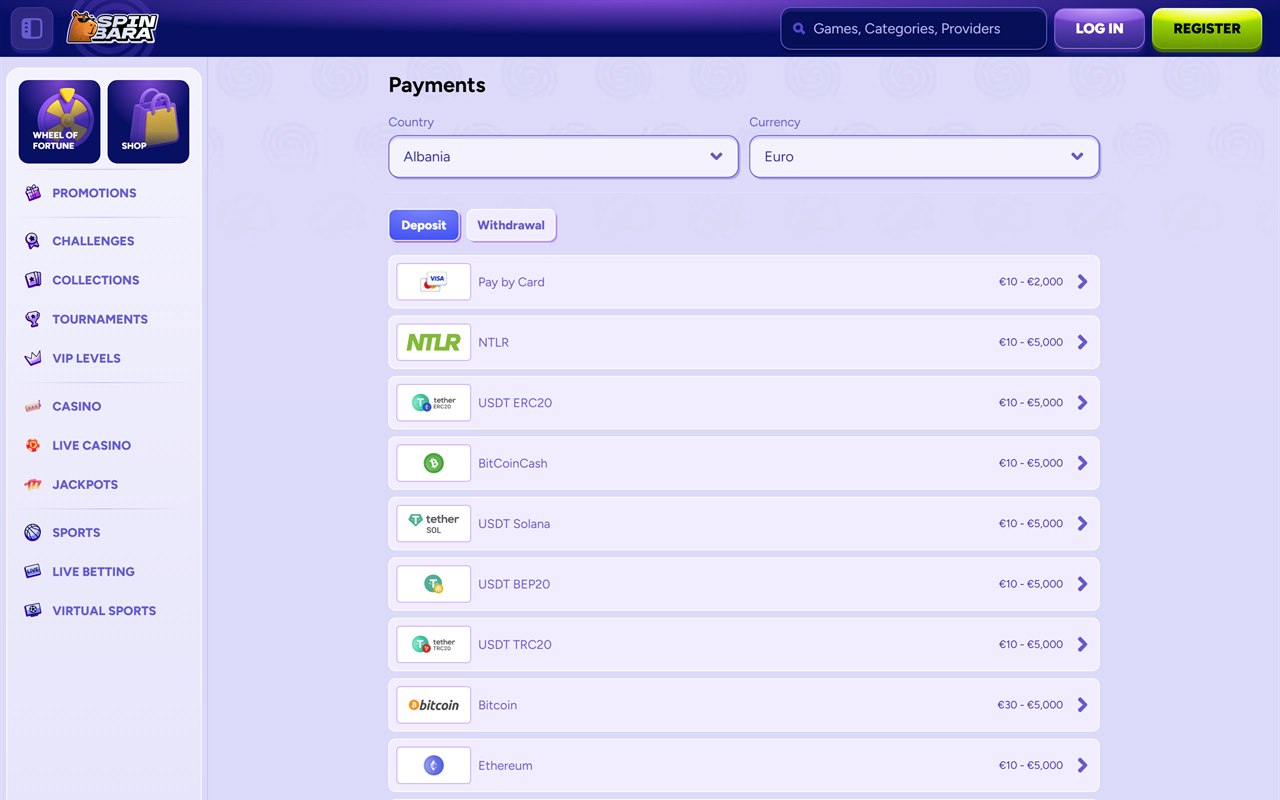
Task: Open Live Casino from the sidebar
Action: click(92, 445)
